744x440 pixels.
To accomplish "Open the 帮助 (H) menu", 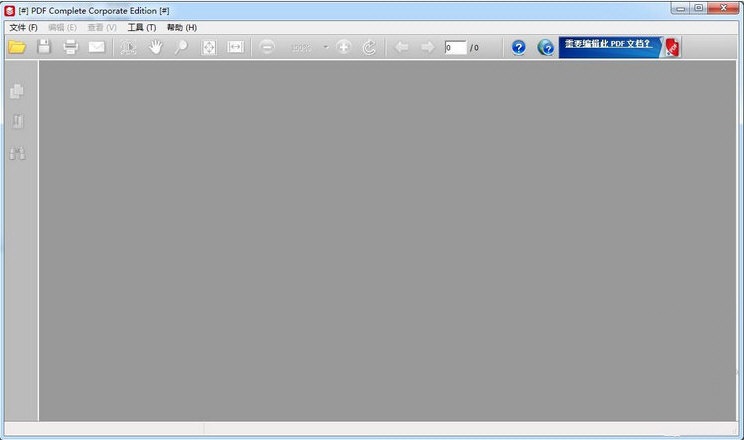I will tap(182, 28).
